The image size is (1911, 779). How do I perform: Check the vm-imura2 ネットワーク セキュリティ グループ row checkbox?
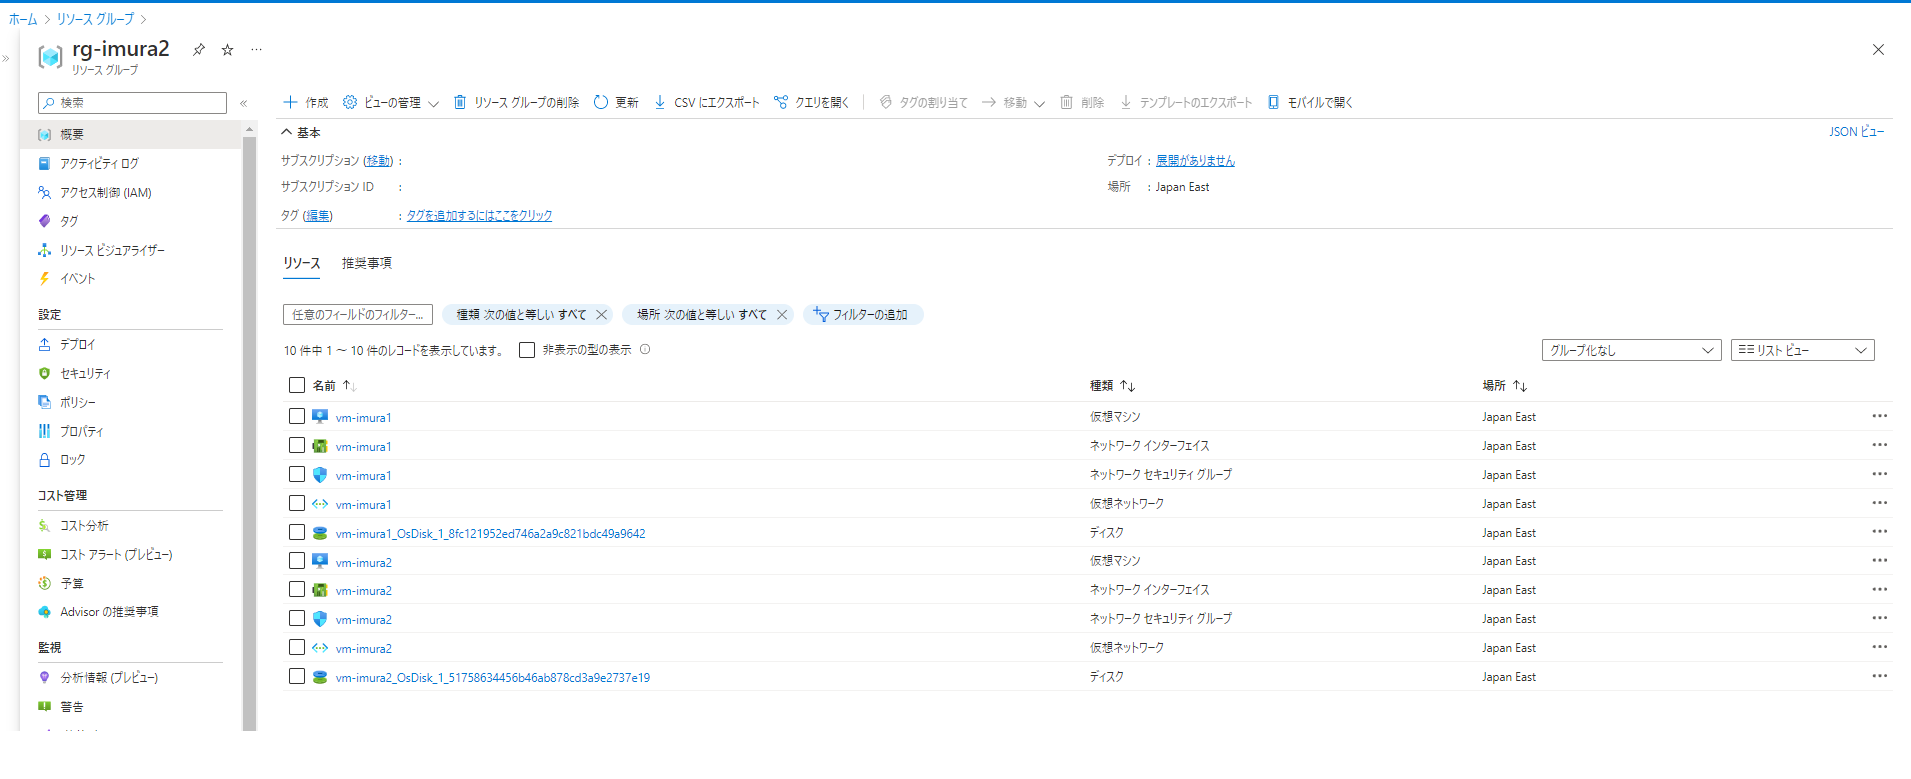(297, 618)
